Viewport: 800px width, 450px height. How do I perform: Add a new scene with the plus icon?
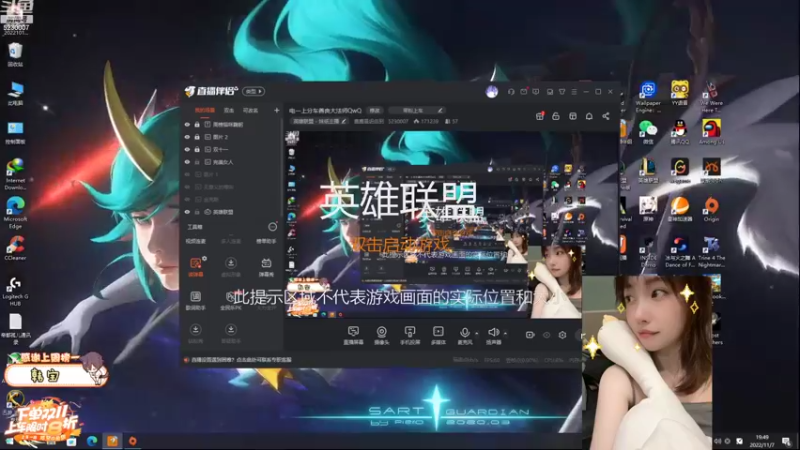click(277, 110)
